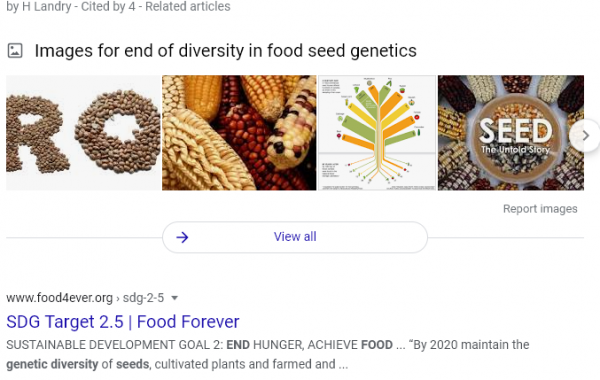Open the seed letters R O thumbnail
Screen dimensions: 600x380
[83, 133]
